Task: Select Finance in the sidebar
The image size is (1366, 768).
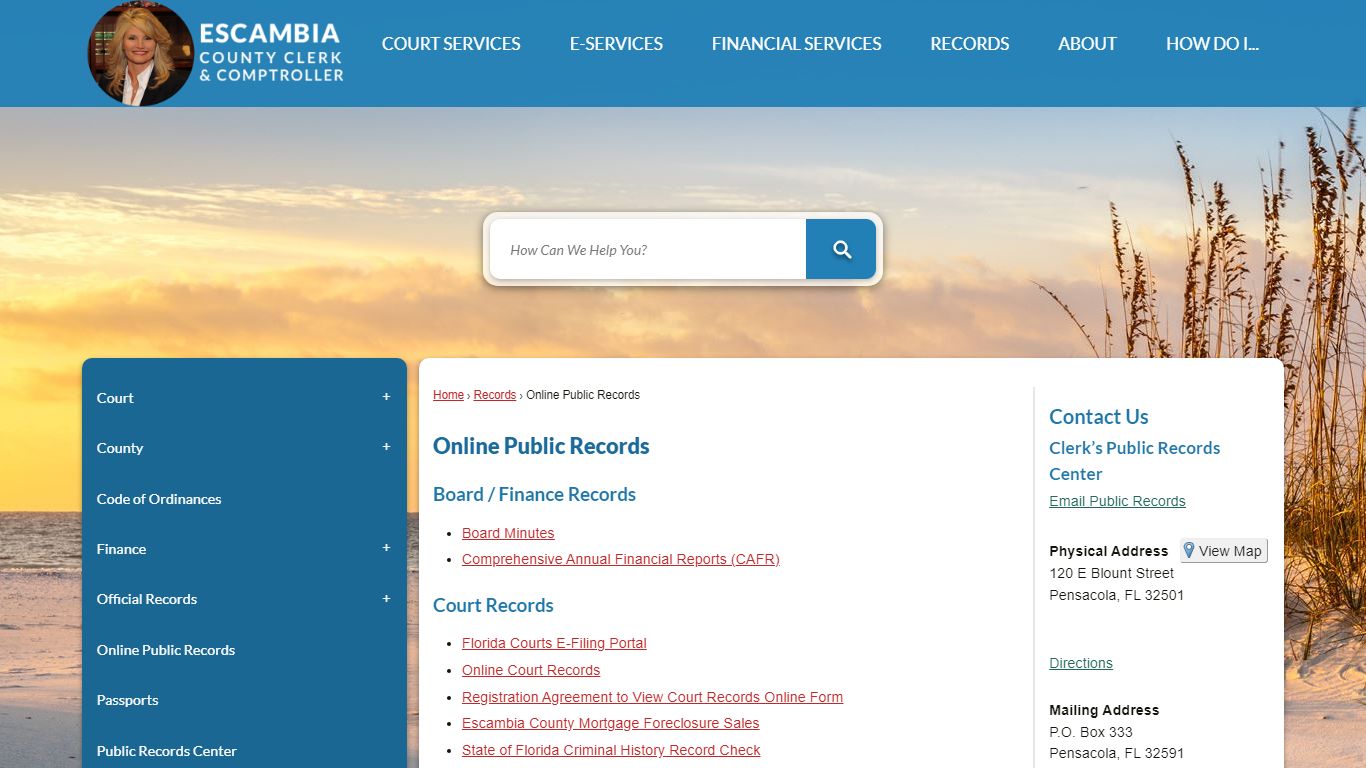Action: point(121,549)
